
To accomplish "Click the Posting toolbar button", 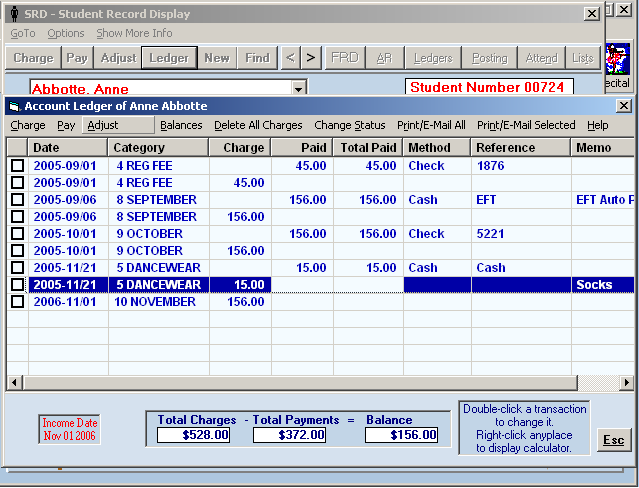I will click(489, 58).
